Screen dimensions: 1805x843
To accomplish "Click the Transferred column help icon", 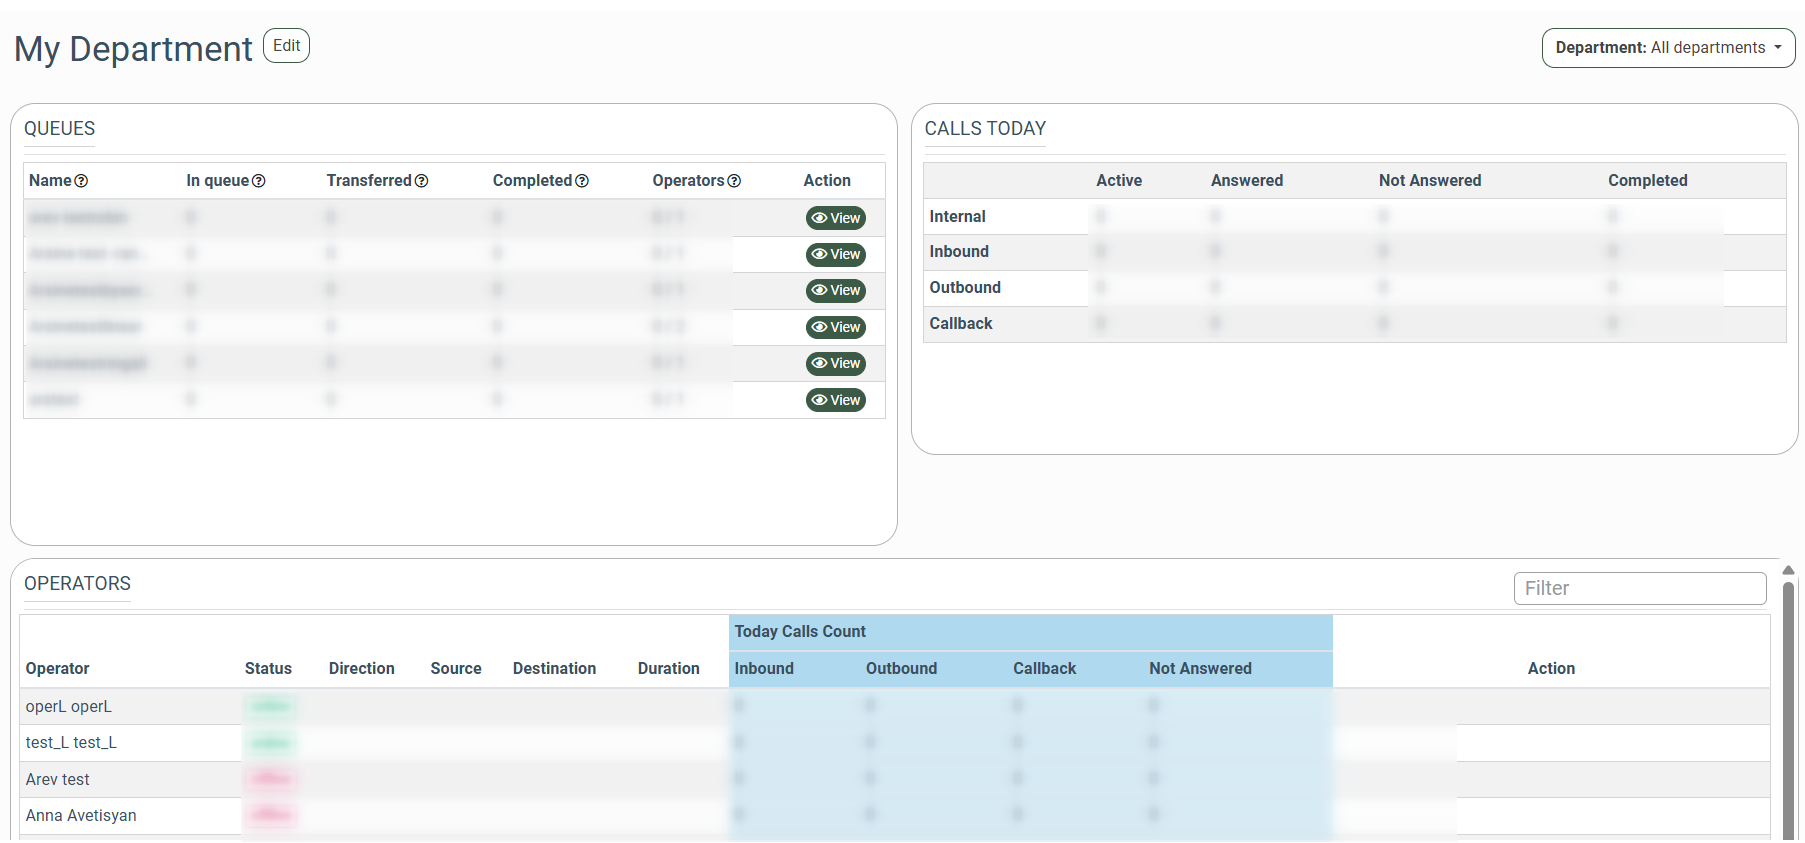I will (x=421, y=181).
